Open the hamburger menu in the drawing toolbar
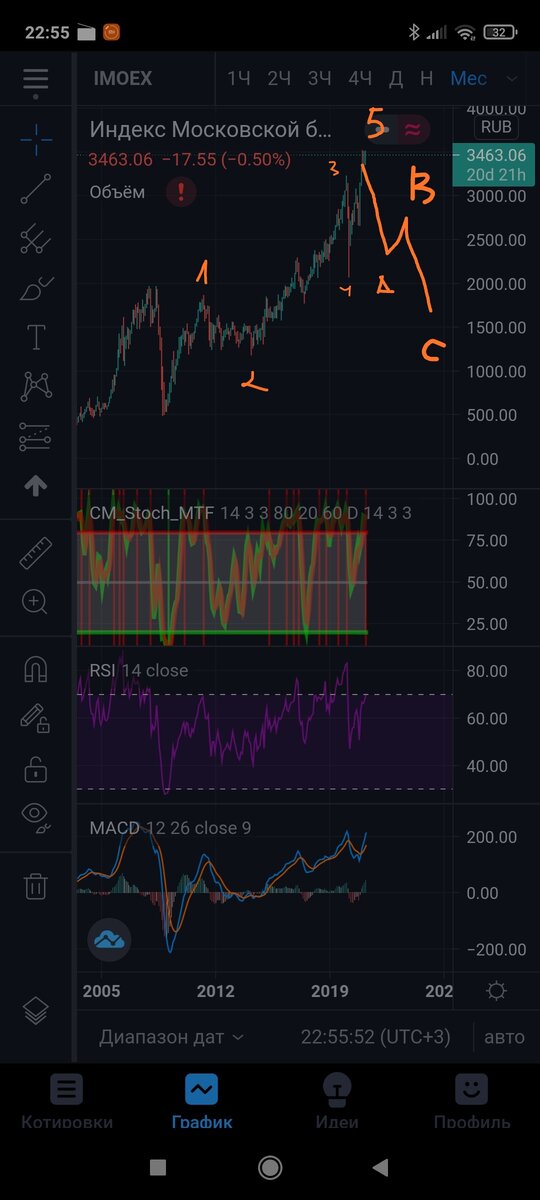Screen dimensions: 540x1200 [36, 78]
